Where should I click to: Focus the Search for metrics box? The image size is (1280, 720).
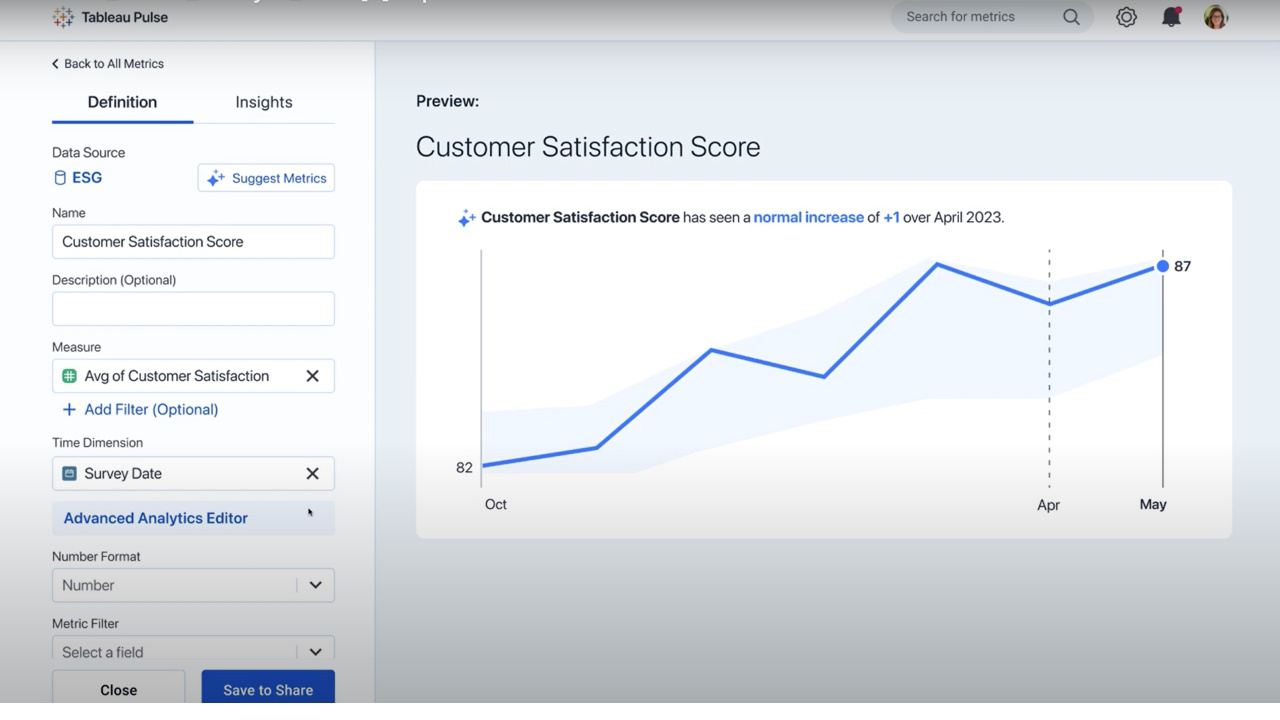click(992, 17)
